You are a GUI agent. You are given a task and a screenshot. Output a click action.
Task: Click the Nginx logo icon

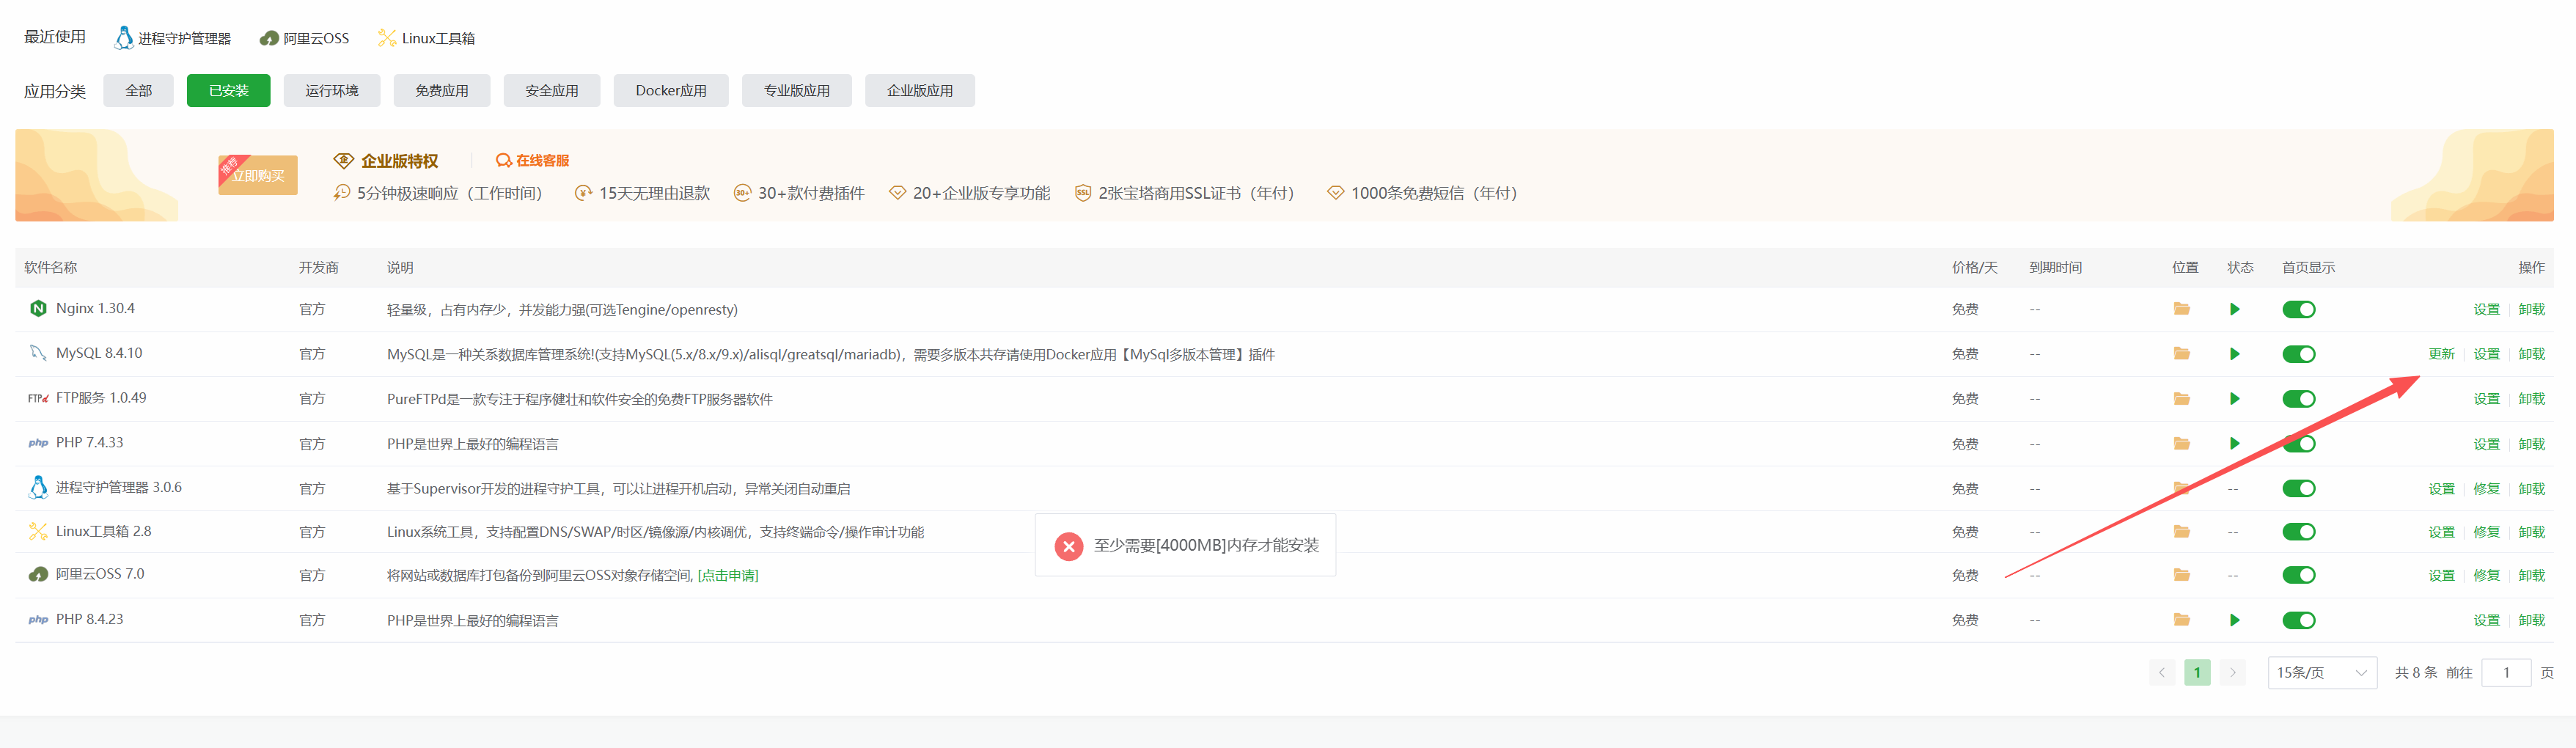[38, 308]
